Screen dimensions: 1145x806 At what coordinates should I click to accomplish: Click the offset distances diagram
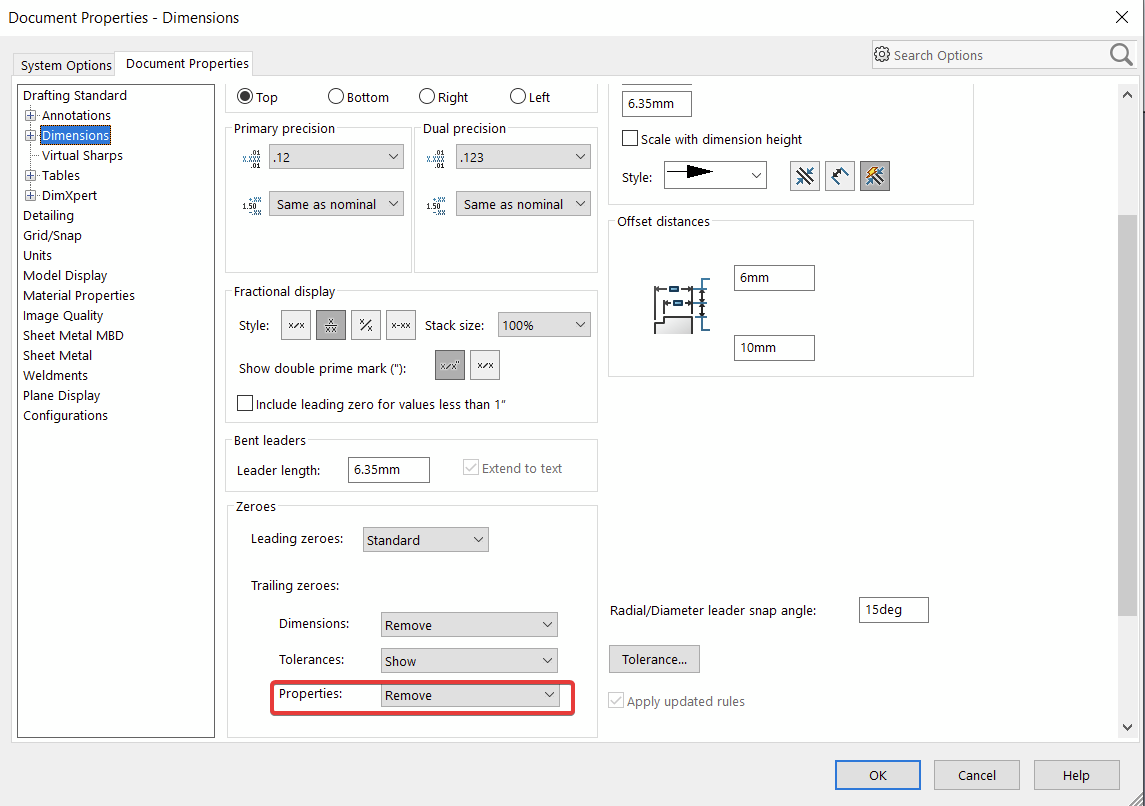pyautogui.click(x=682, y=305)
